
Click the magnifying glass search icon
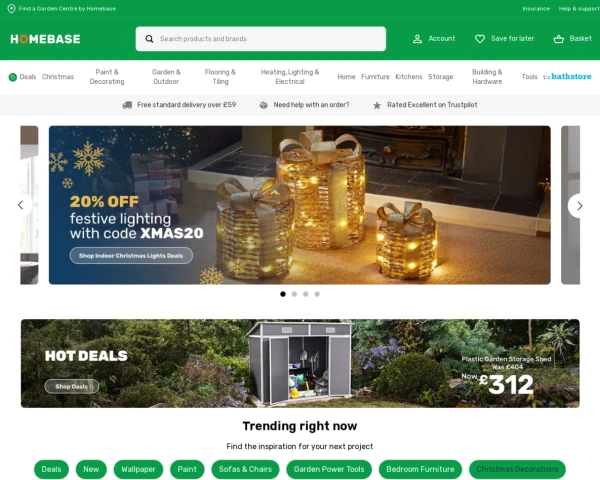click(x=149, y=39)
